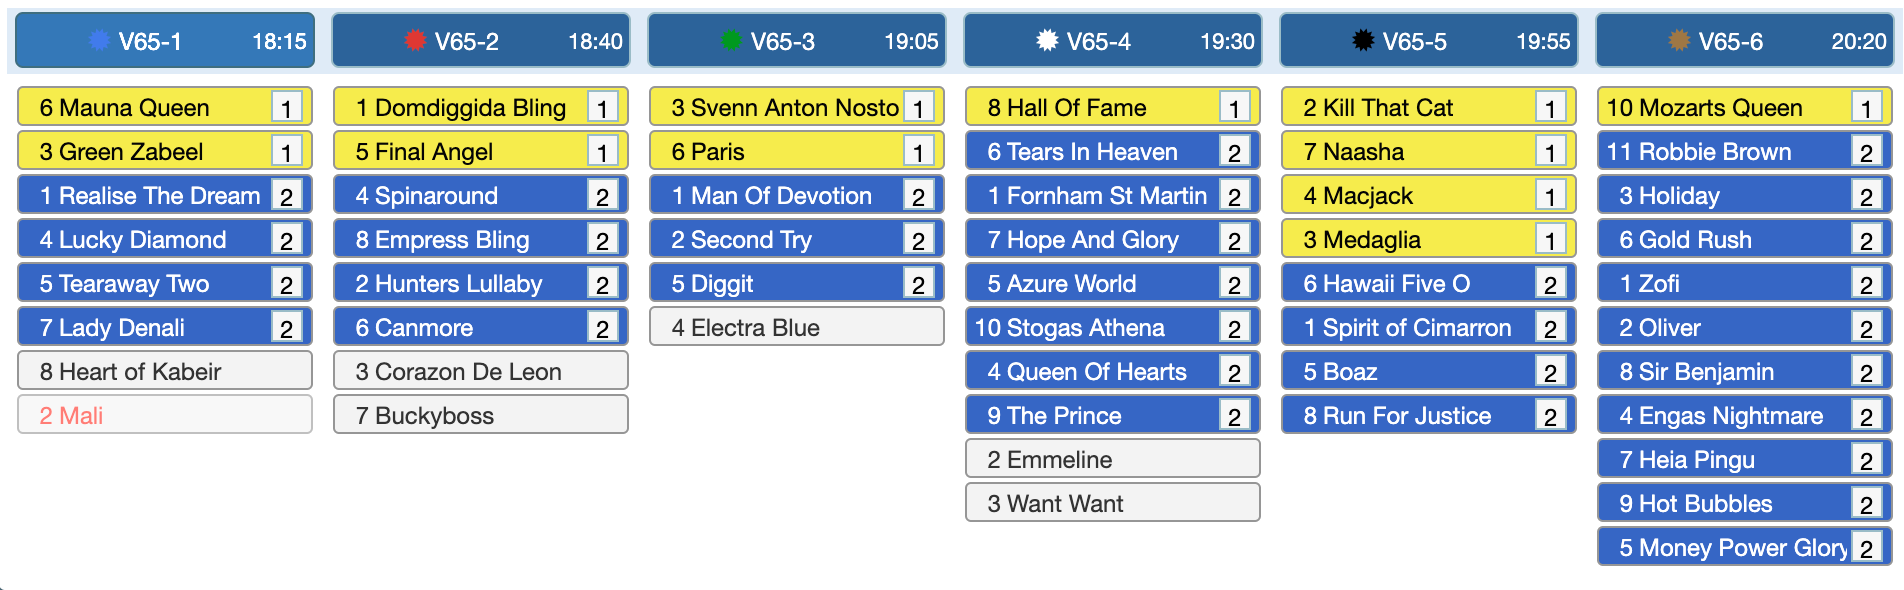The height and width of the screenshot is (590, 1904).
Task: Select horse 7 Buckyboss in V65-2
Action: pyautogui.click(x=481, y=415)
